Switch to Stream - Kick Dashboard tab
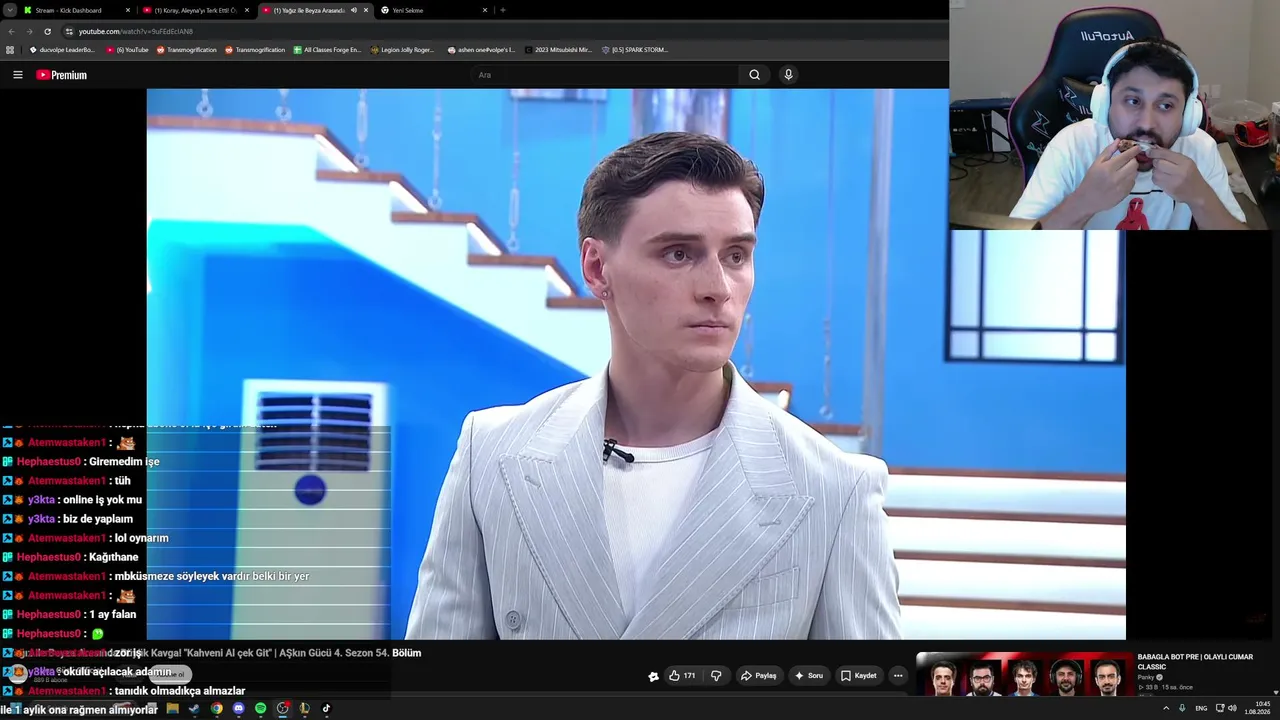This screenshot has height=720, width=1280. click(76, 10)
